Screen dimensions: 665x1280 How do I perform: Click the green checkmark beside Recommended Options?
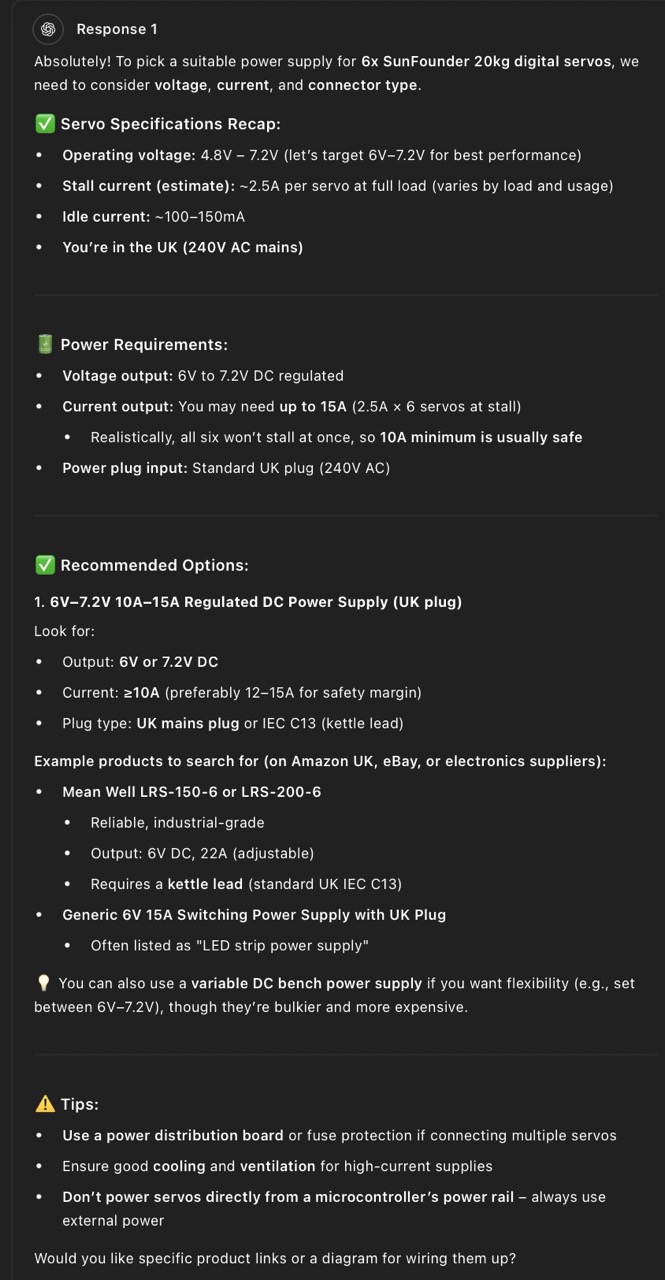(x=44, y=565)
